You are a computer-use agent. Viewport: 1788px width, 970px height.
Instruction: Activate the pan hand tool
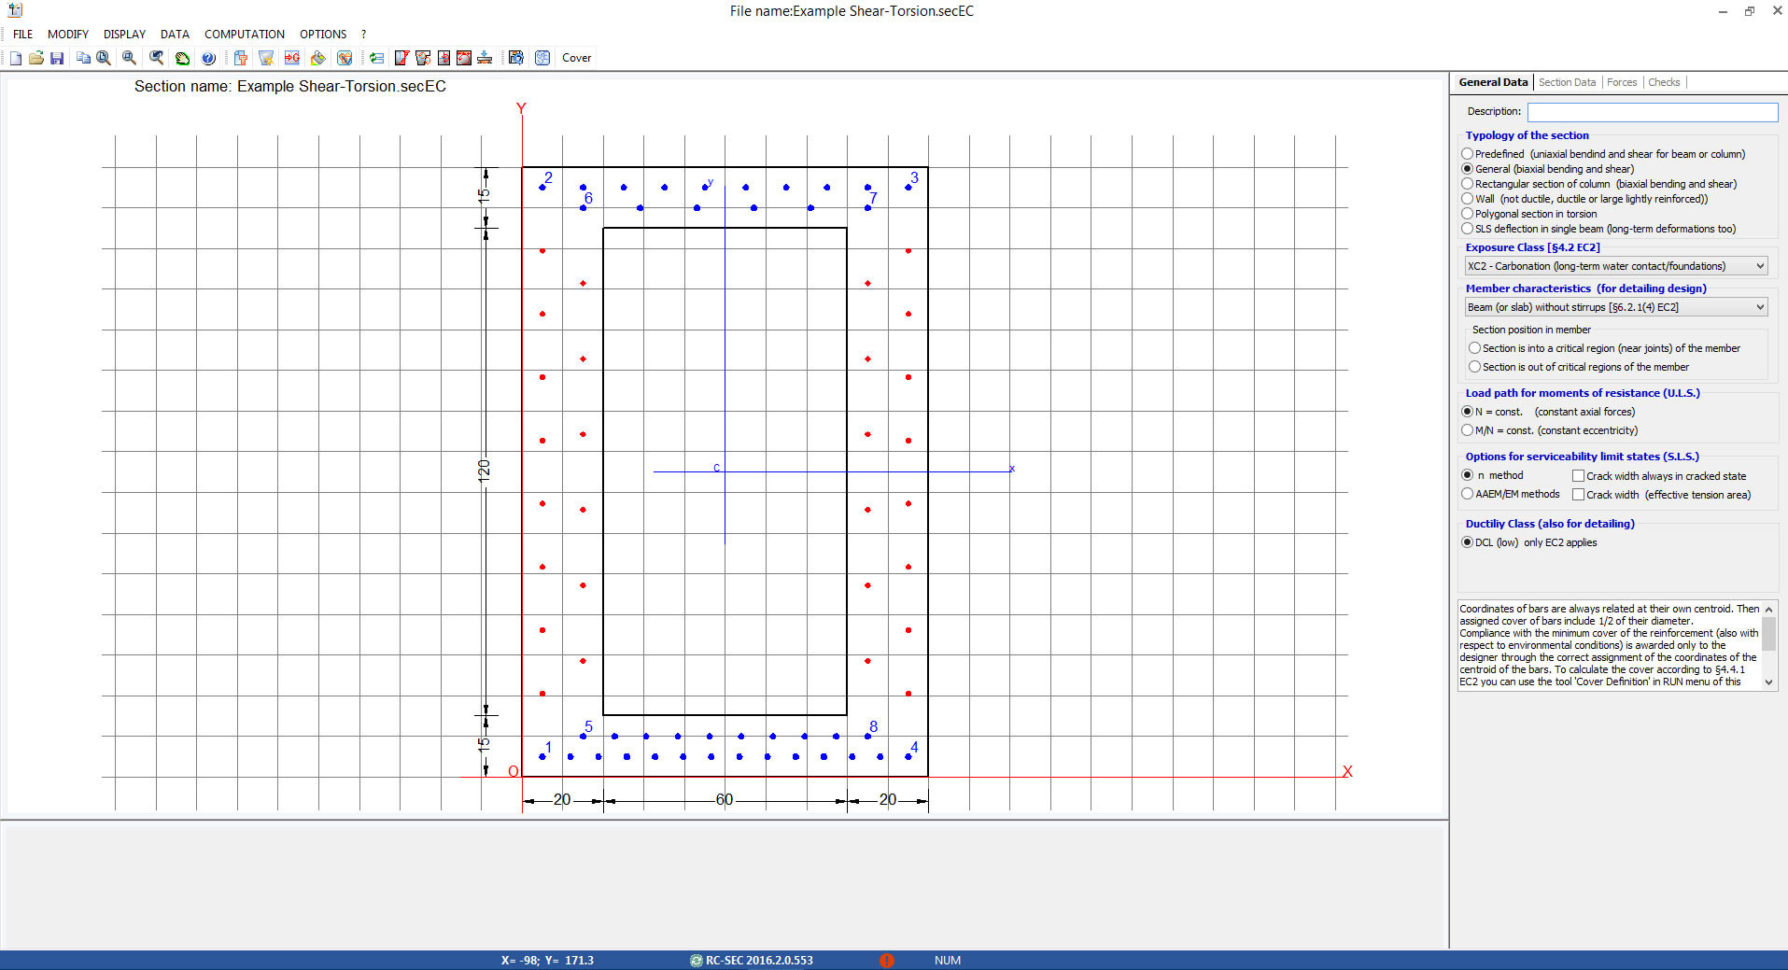coord(182,57)
